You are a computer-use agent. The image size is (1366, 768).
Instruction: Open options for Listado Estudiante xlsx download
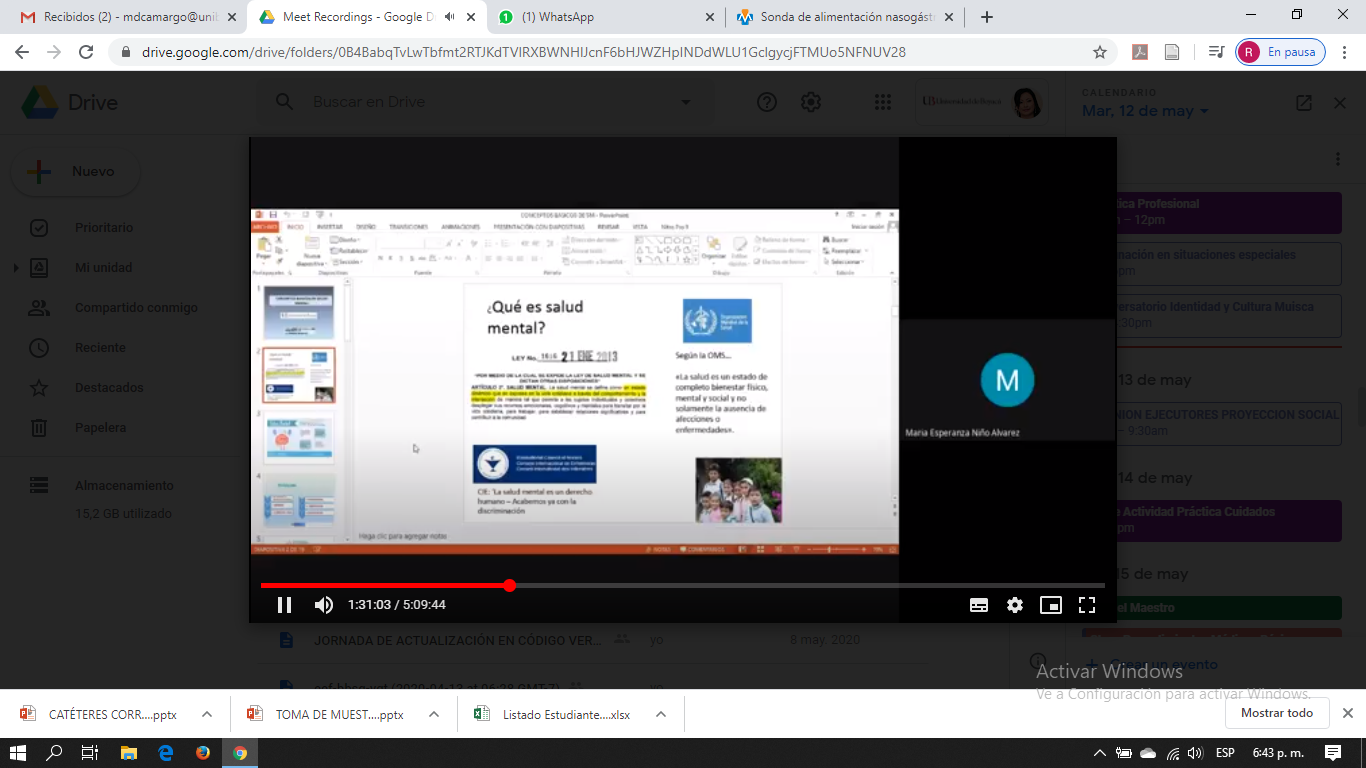point(661,714)
